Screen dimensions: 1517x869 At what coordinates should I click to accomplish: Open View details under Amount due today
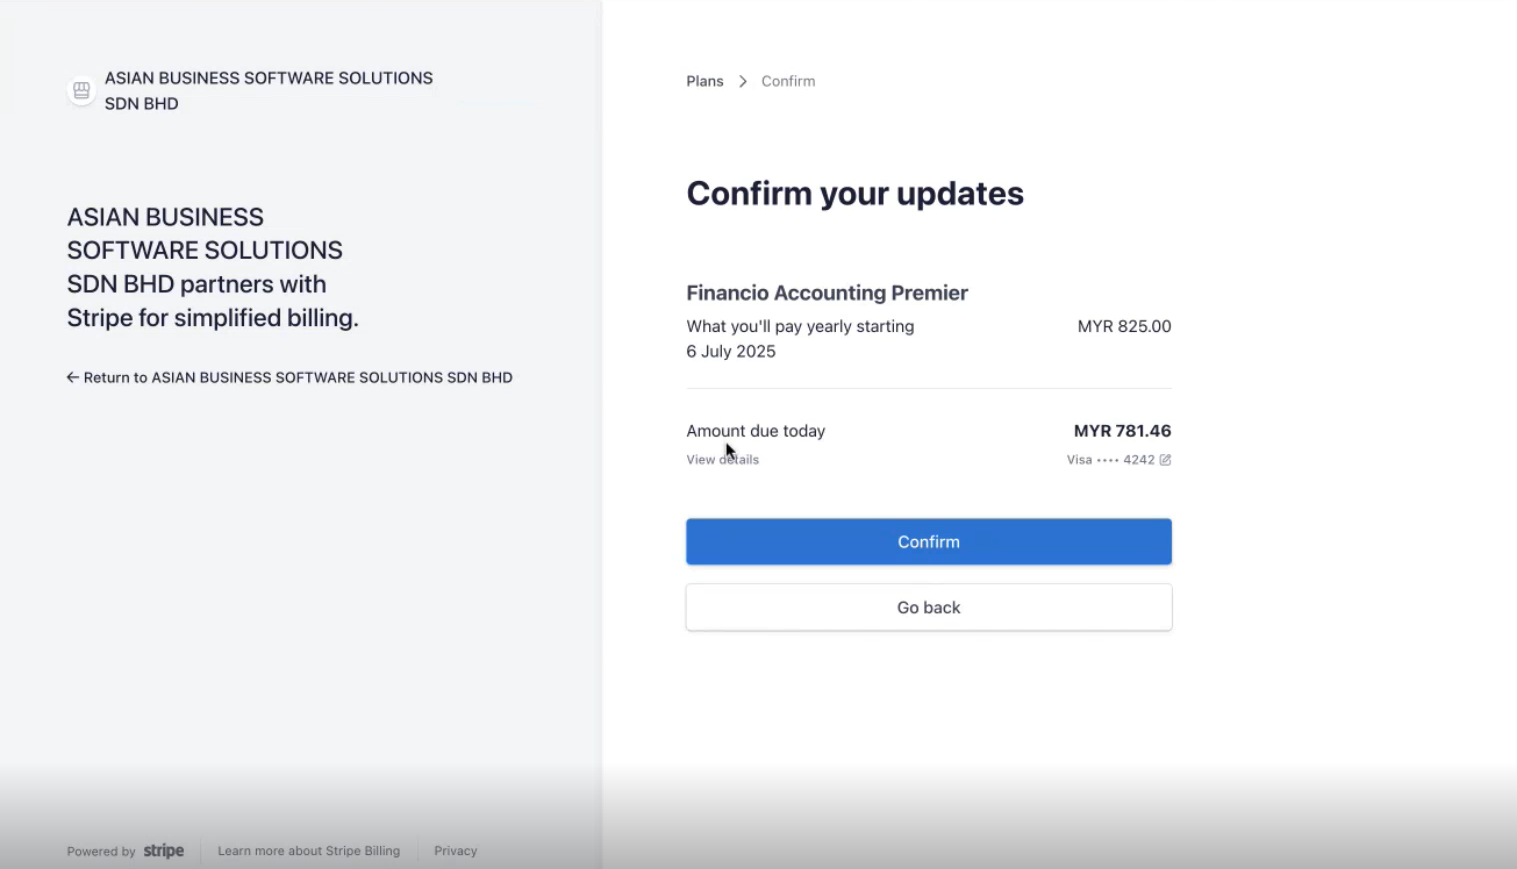[x=722, y=460]
